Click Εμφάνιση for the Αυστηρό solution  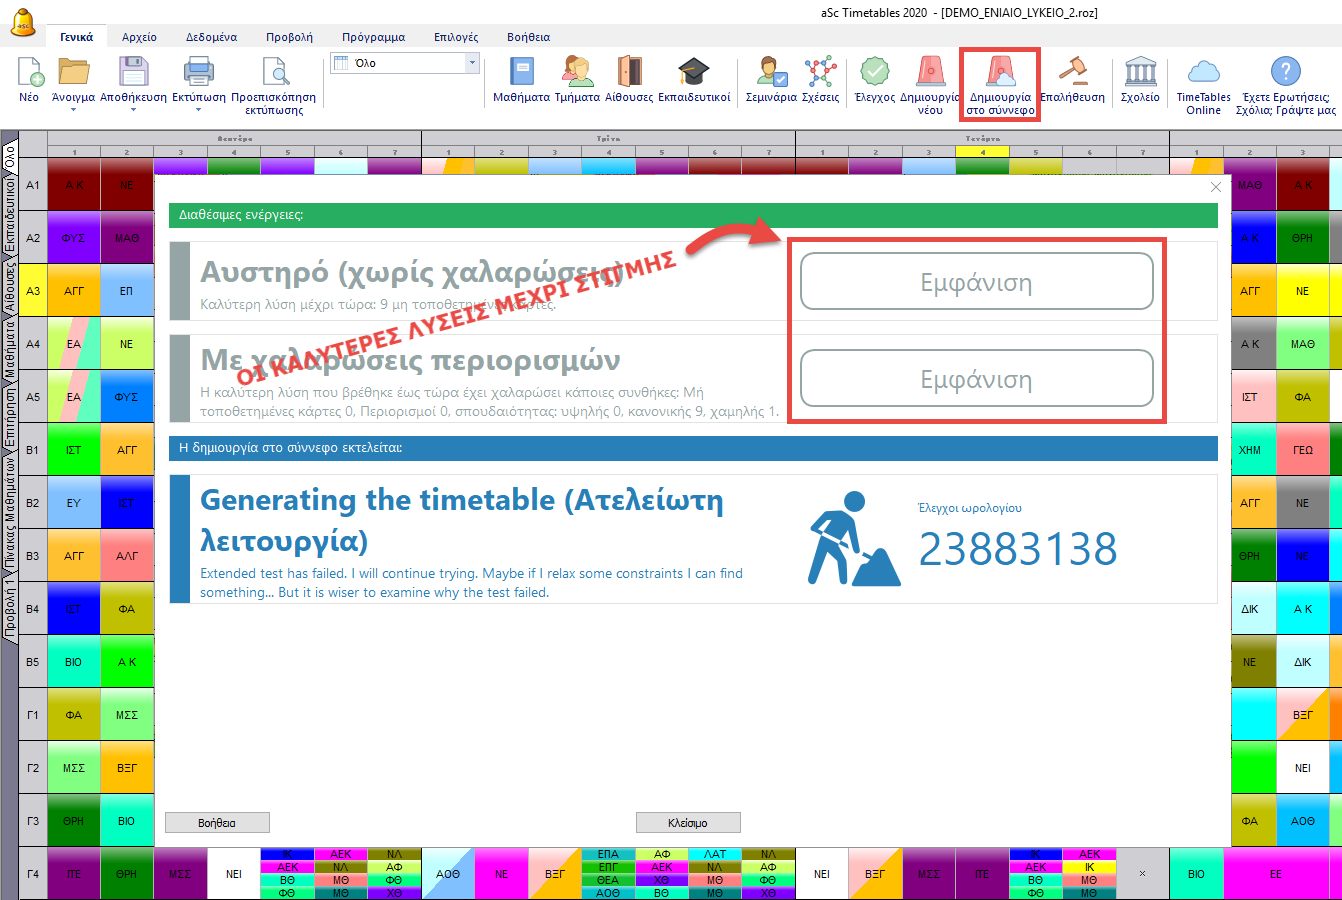pos(976,282)
